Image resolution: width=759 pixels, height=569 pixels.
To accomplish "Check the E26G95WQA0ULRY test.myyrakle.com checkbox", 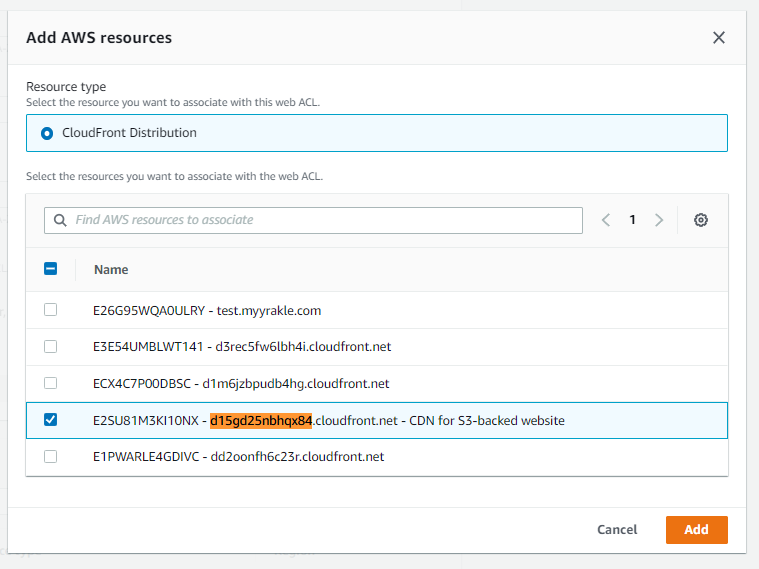I will 51,310.
